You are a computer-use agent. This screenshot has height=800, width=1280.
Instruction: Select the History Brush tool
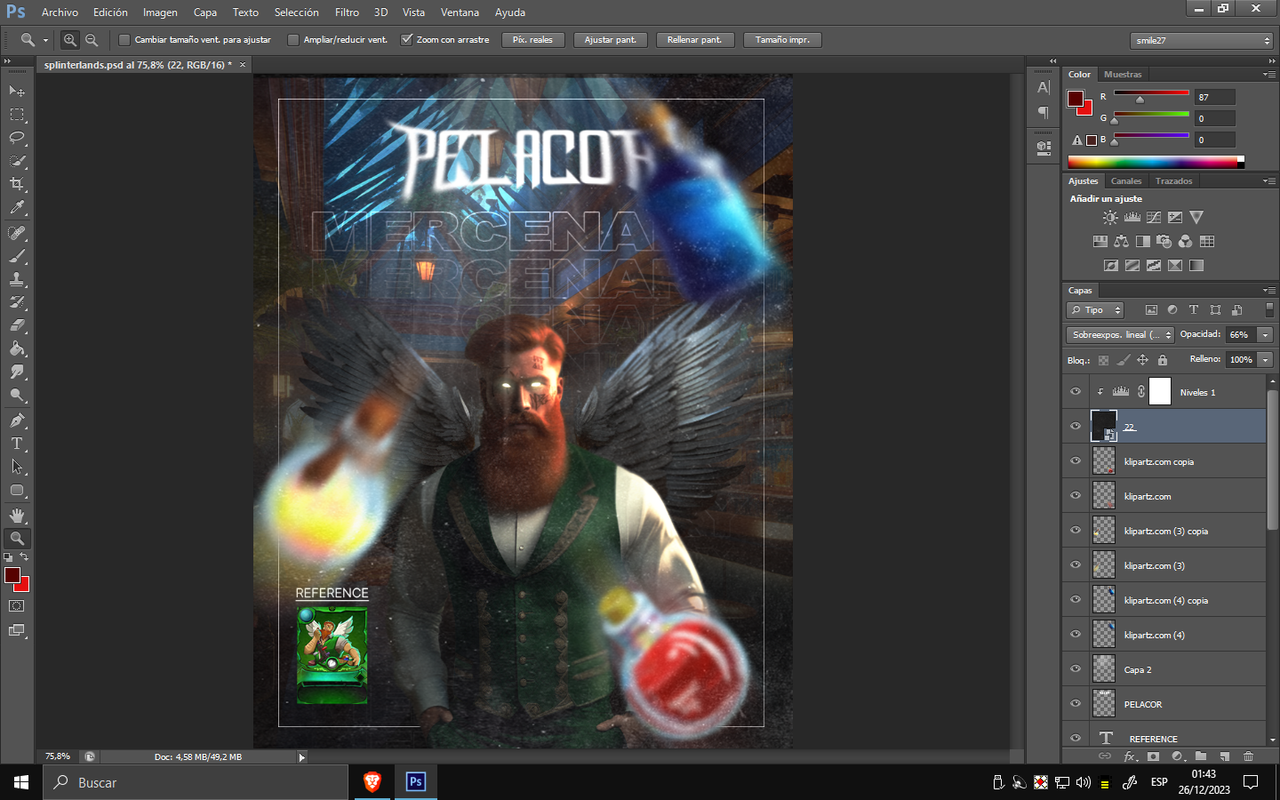[x=17, y=302]
